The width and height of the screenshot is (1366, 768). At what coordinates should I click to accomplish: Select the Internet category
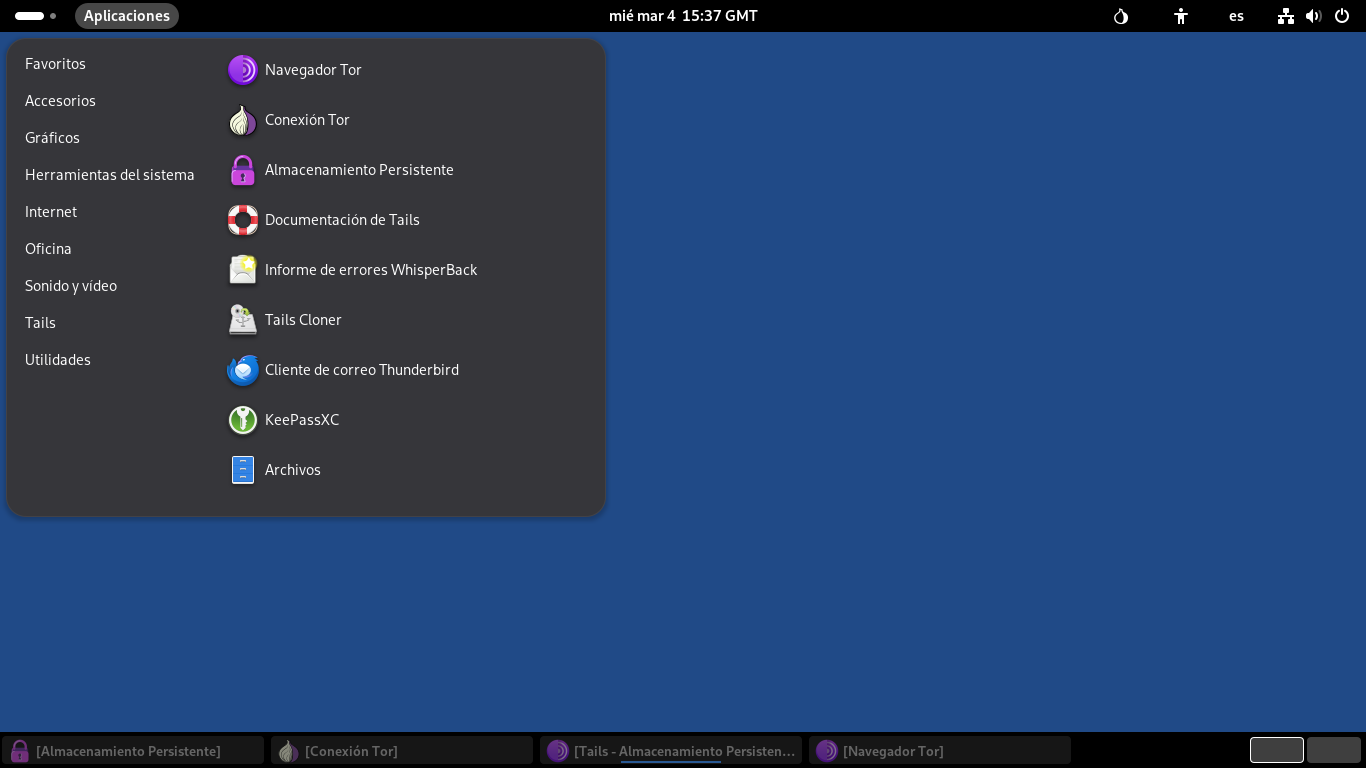click(x=51, y=212)
